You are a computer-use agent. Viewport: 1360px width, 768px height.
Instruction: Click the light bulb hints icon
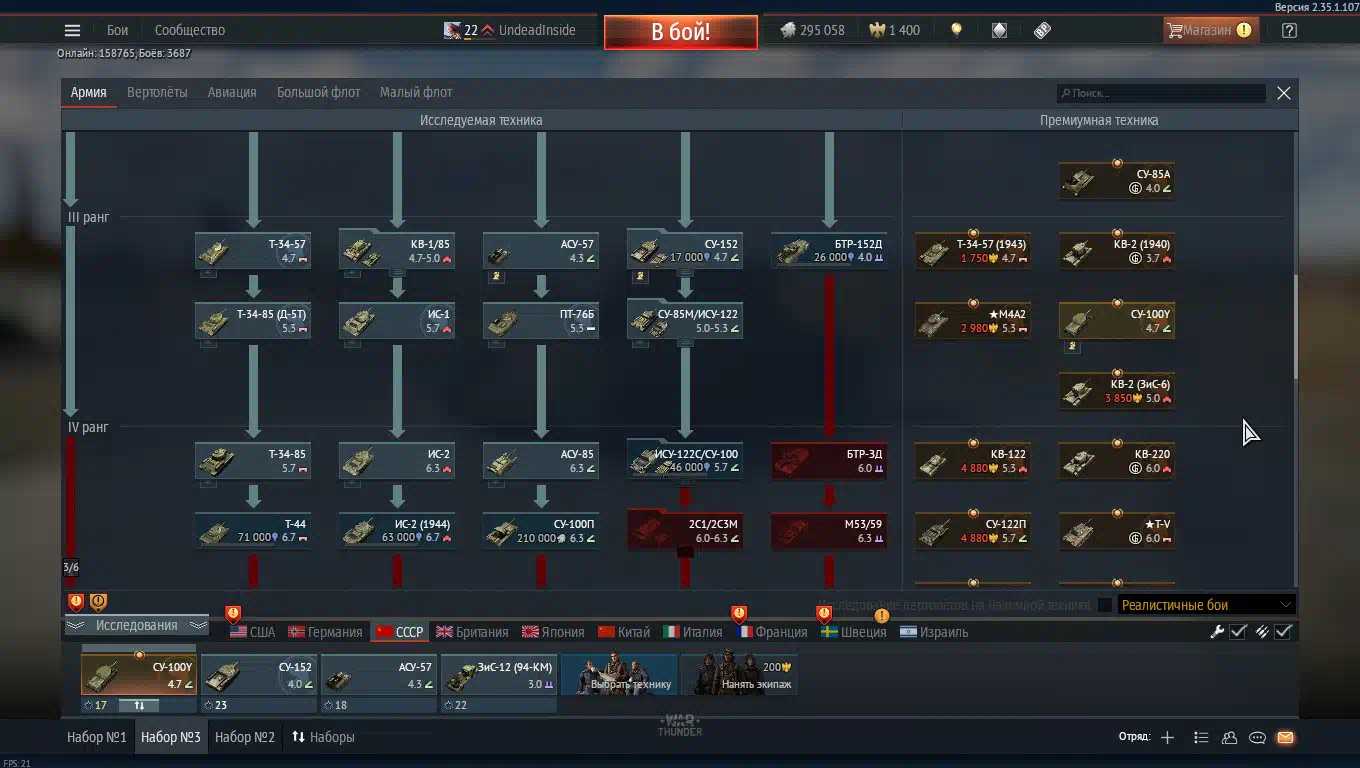coord(956,30)
